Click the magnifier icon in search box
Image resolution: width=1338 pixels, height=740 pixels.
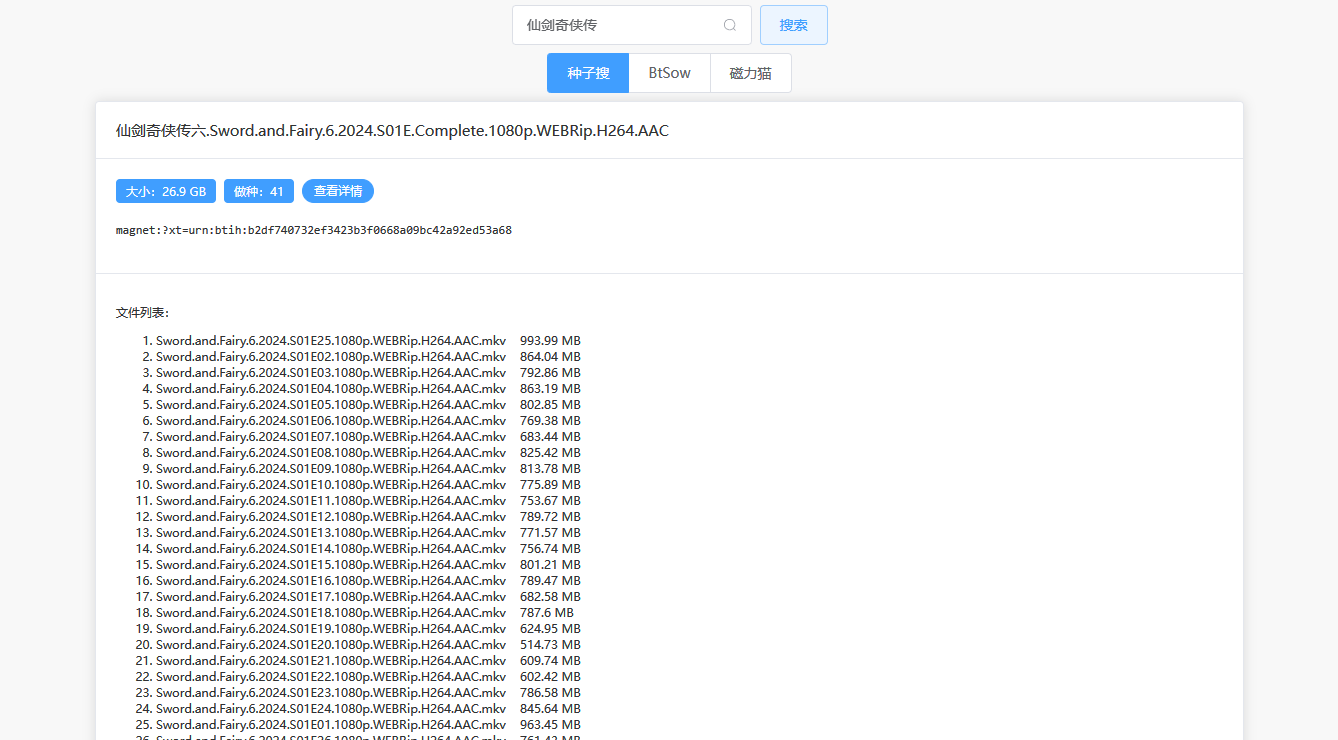(x=730, y=25)
